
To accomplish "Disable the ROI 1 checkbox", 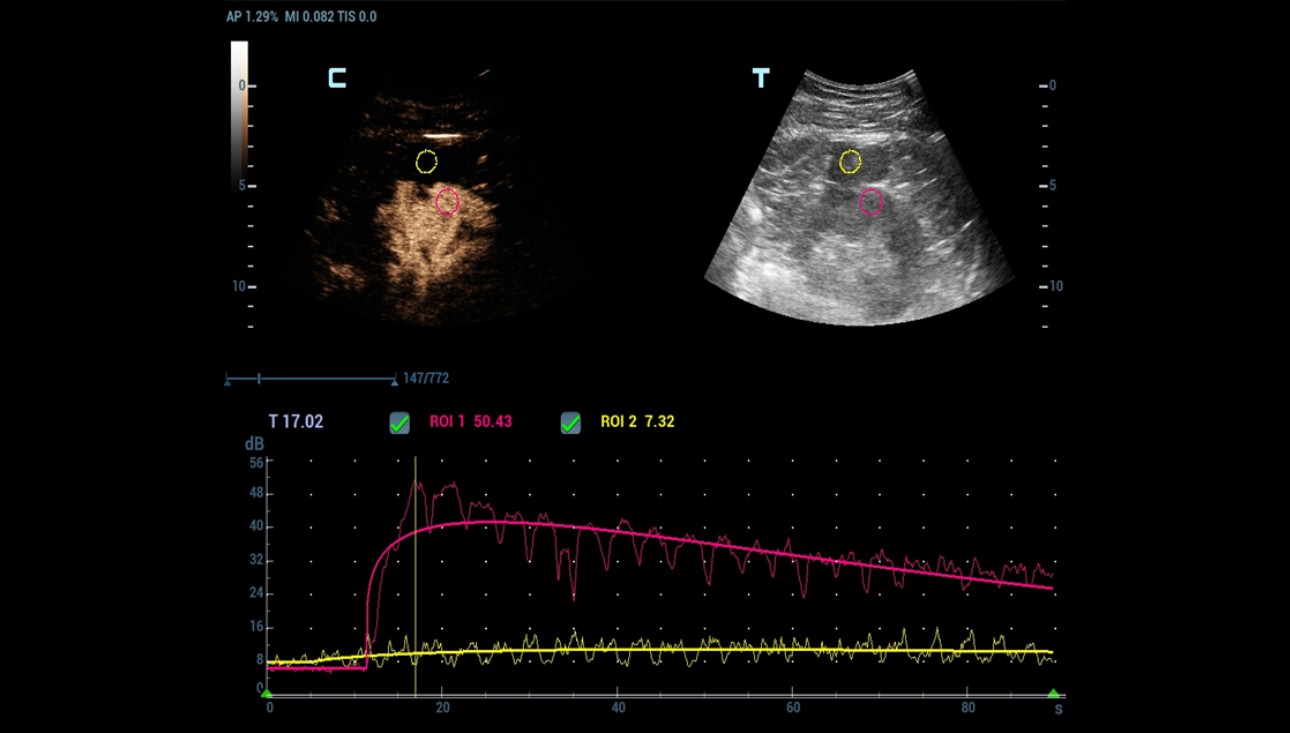I will click(x=398, y=423).
